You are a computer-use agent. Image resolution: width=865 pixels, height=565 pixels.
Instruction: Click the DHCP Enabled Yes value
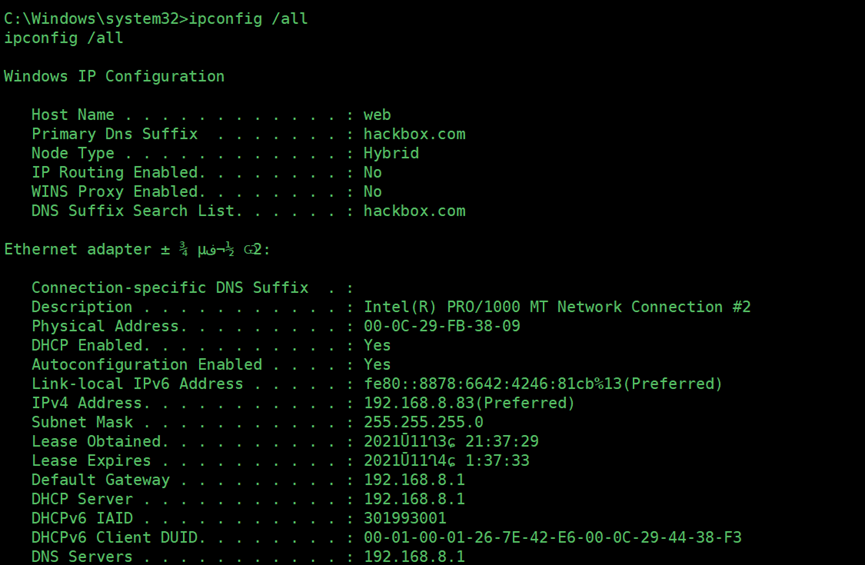pos(377,345)
